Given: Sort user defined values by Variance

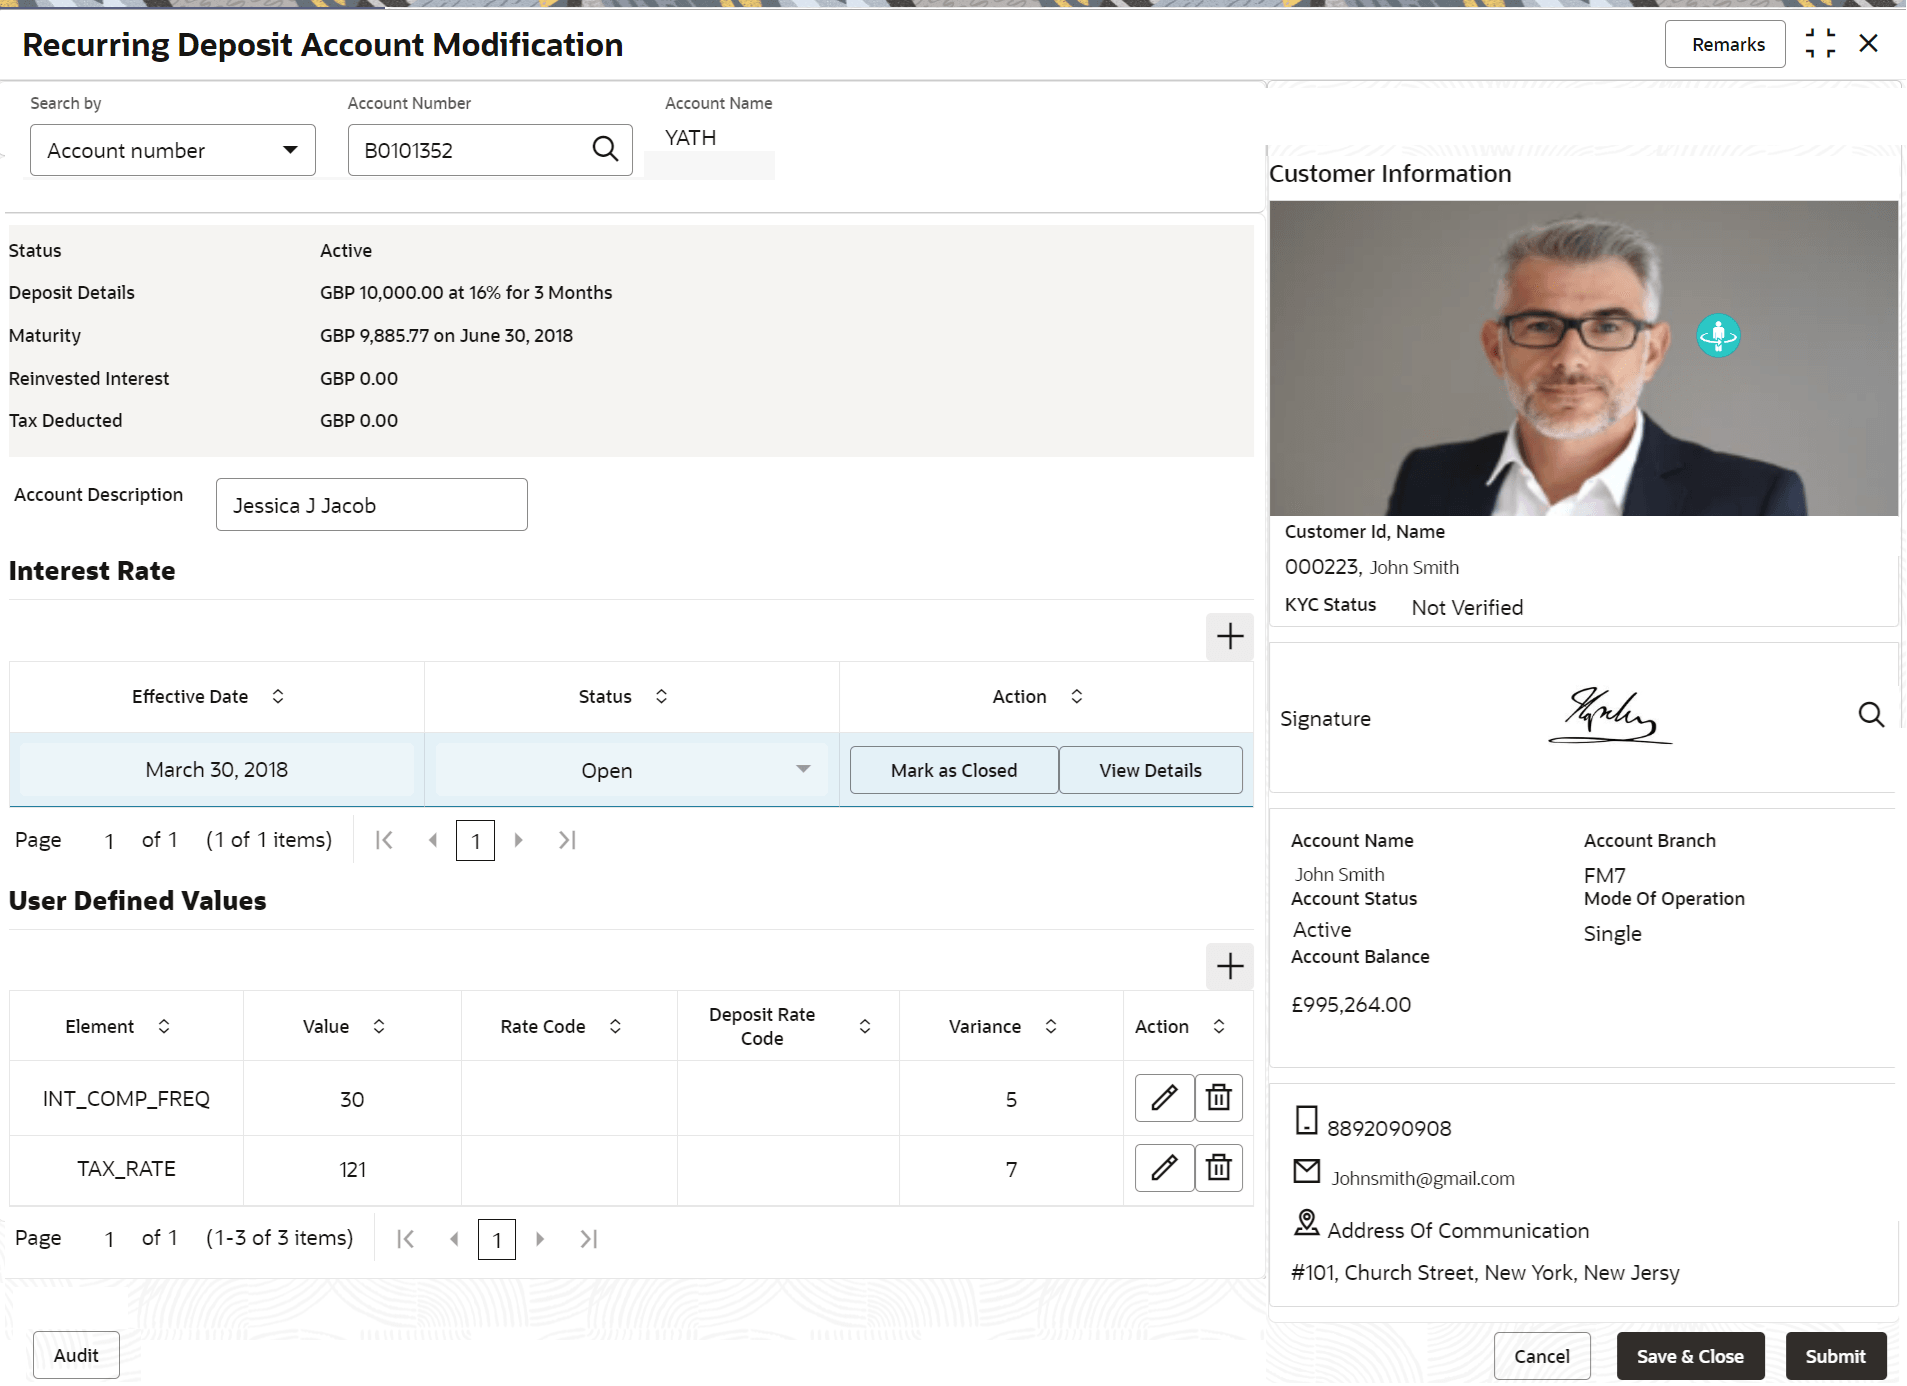Looking at the screenshot, I should (x=1051, y=1026).
